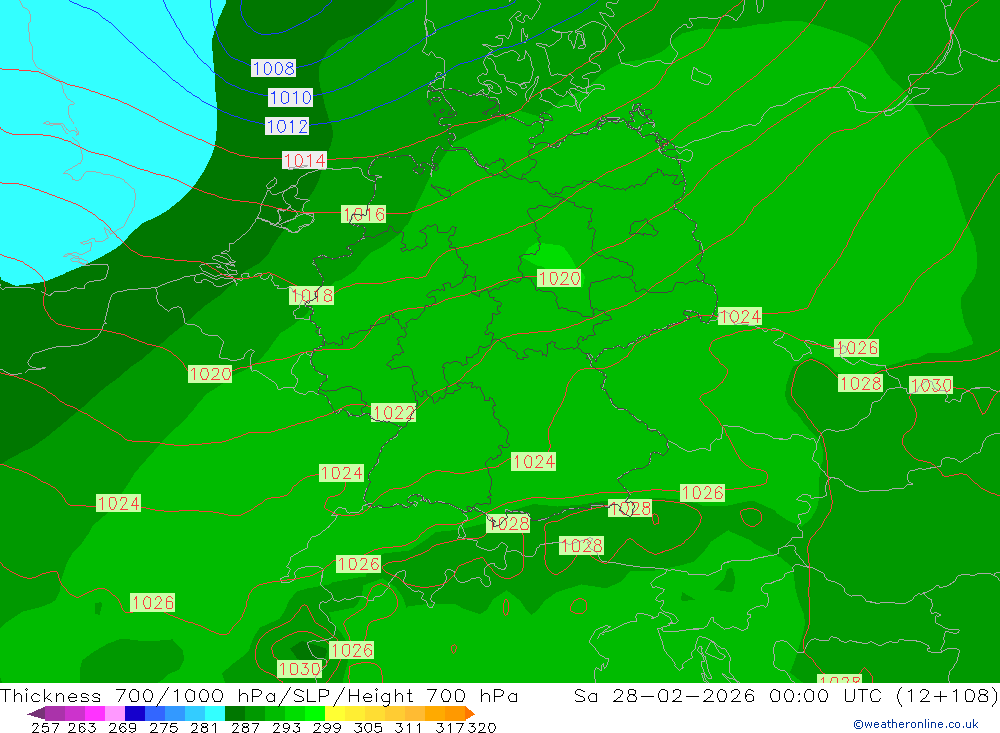The image size is (1000, 733).
Task: Click the 311 legend value
Action: pyautogui.click(x=408, y=727)
